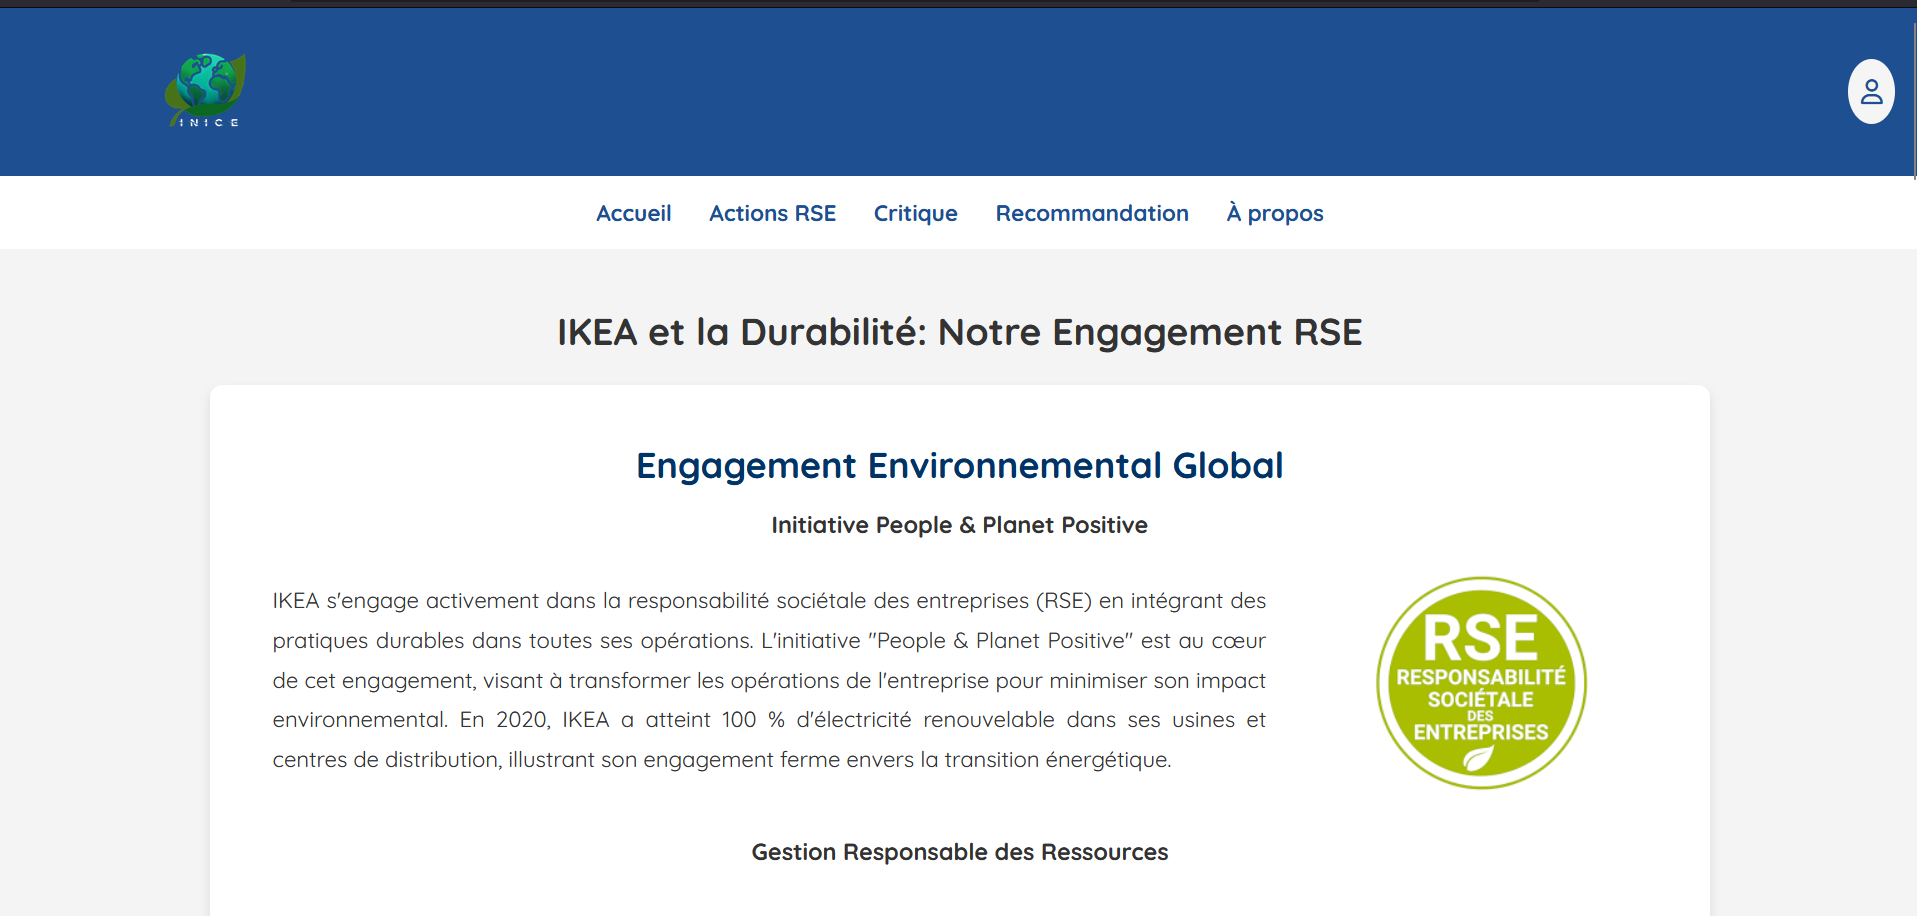1917x916 pixels.
Task: Click the Engagement Environnemental Global heading
Action: tap(959, 466)
